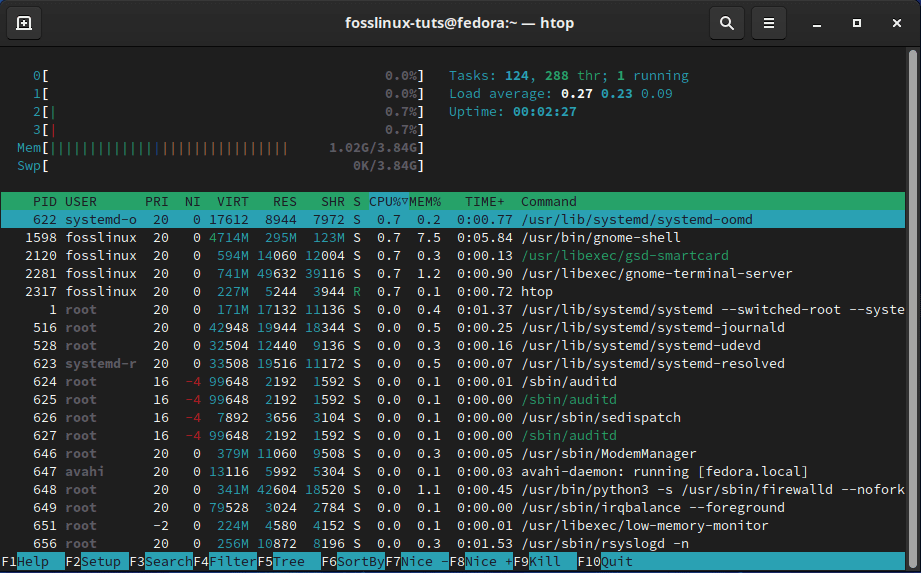
Task: Open a new terminal tab icon
Action: [x=24, y=23]
